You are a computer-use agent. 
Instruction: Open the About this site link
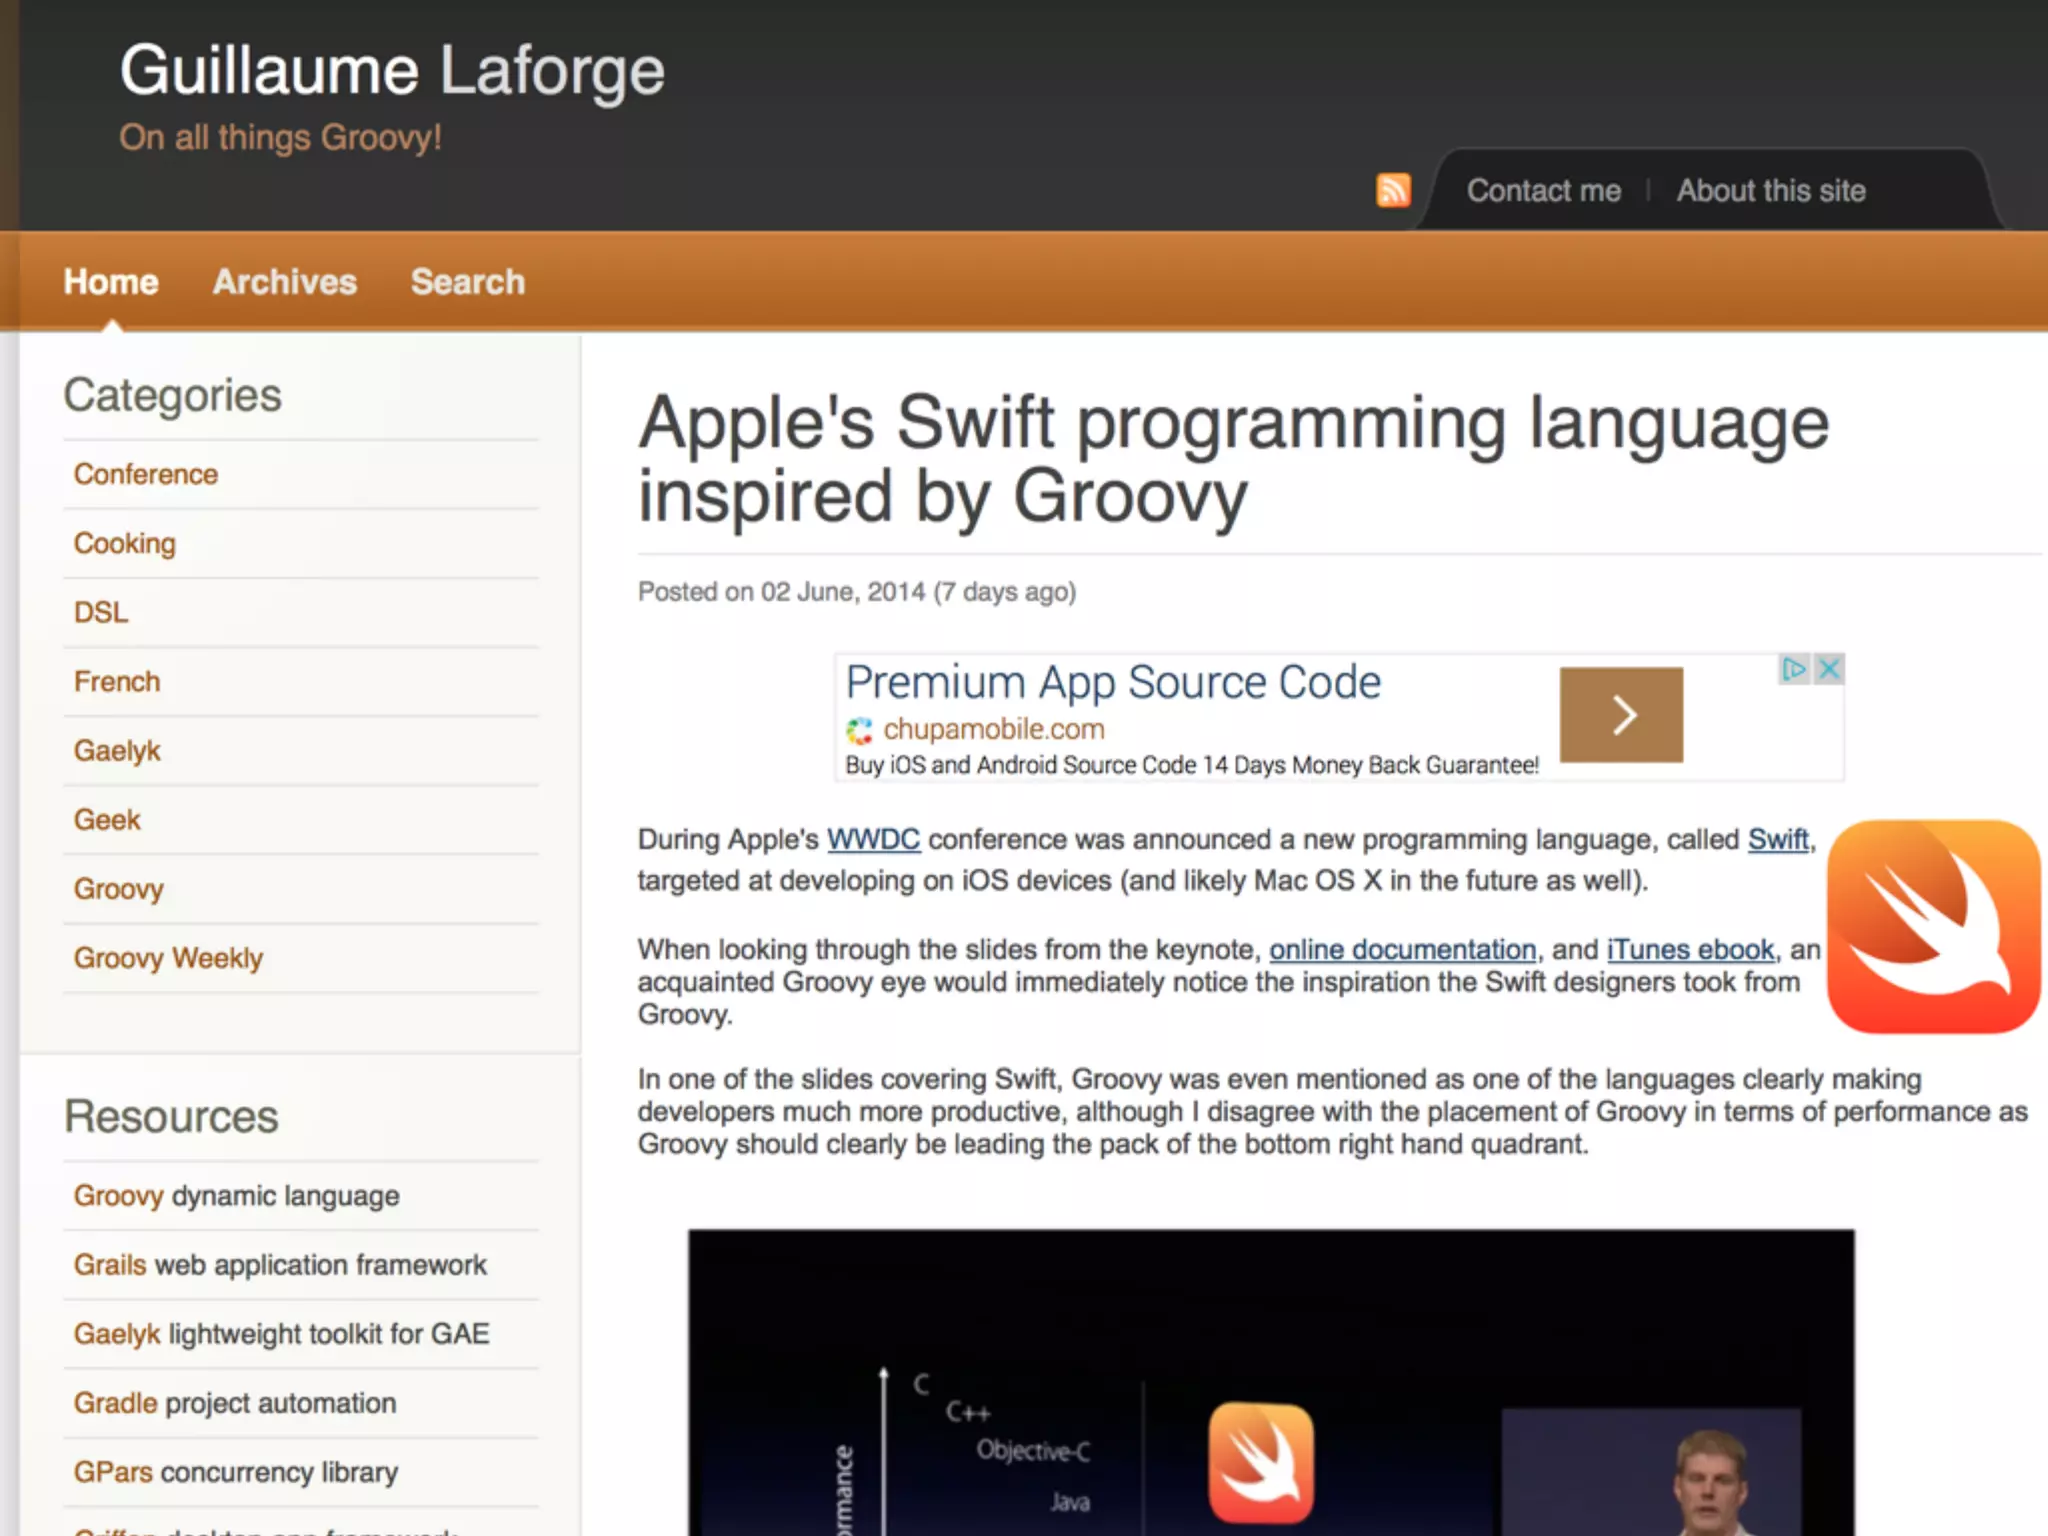[x=1770, y=191]
